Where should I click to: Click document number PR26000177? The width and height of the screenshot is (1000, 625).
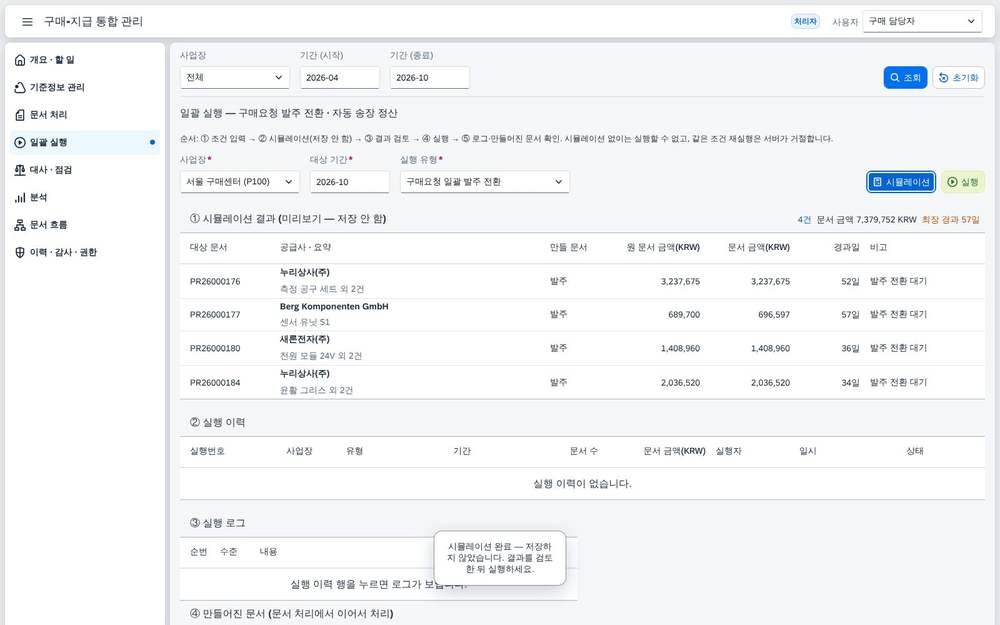(x=215, y=314)
